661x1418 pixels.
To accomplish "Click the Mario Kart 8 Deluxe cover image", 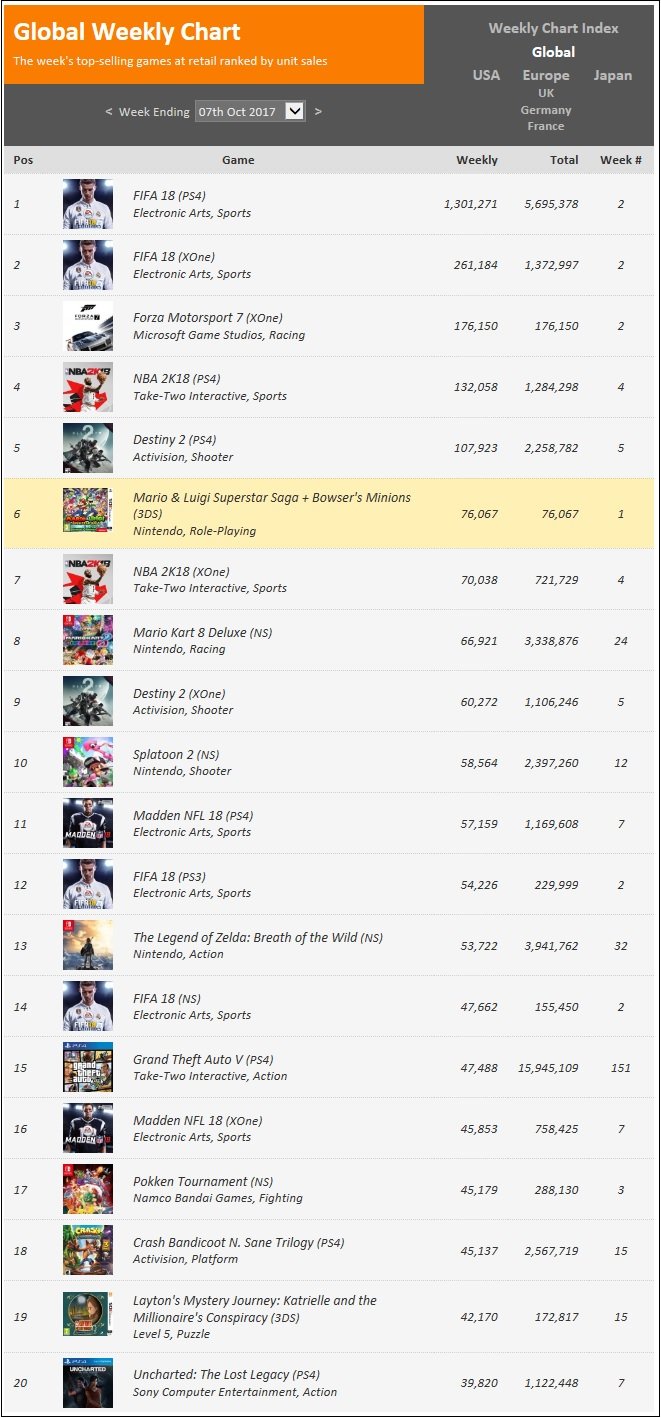I will [x=88, y=640].
